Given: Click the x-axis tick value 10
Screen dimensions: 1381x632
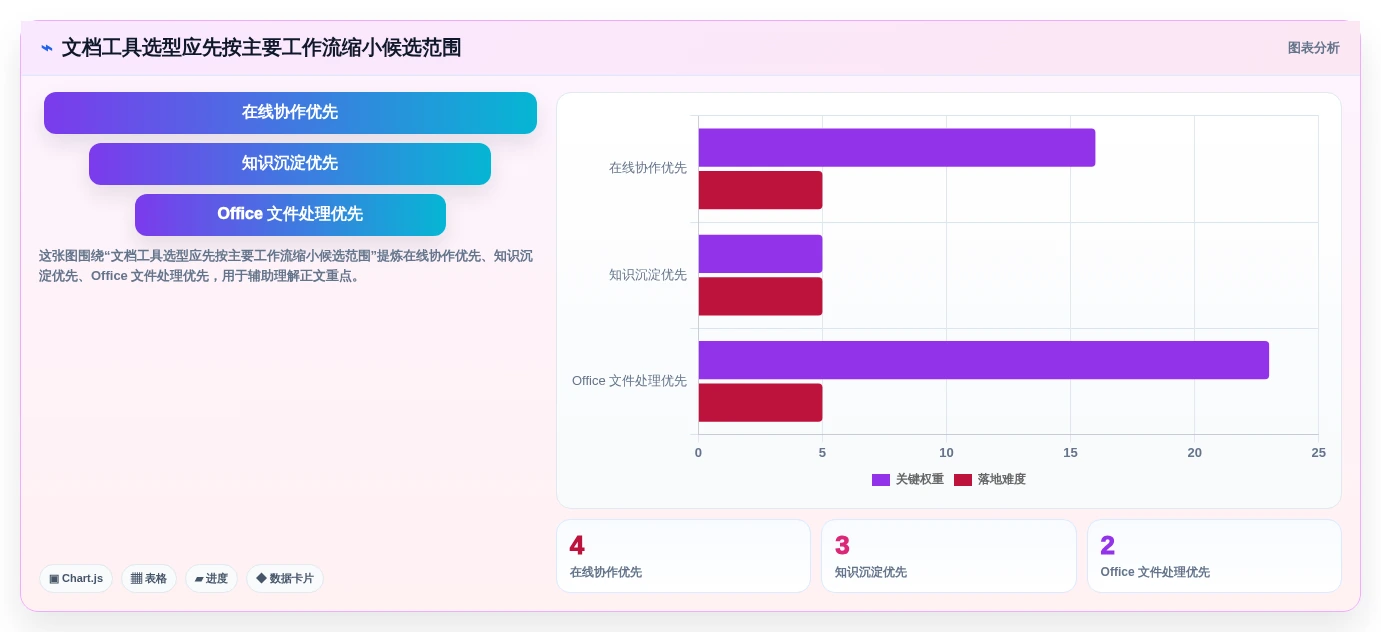Looking at the screenshot, I should pyautogui.click(x=946, y=453).
